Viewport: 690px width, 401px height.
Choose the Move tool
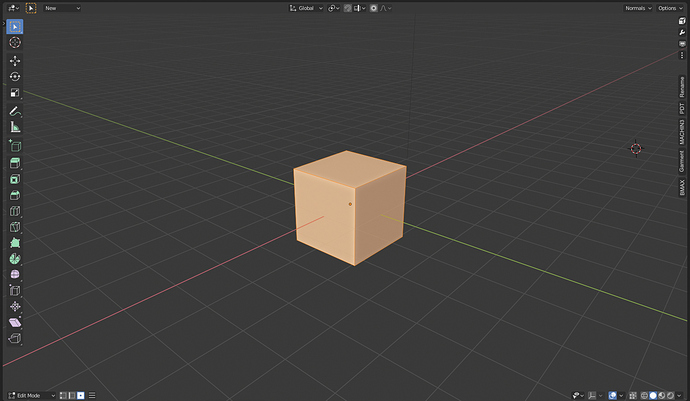click(x=15, y=61)
